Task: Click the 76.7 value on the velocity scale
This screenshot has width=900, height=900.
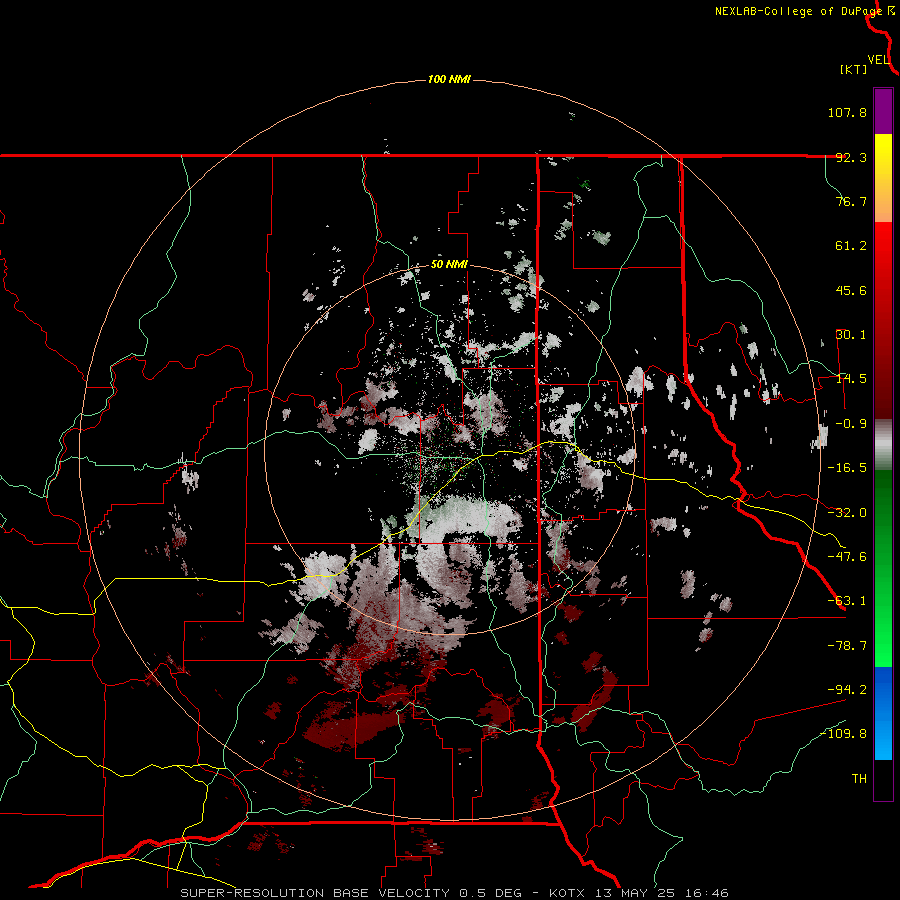Action: pyautogui.click(x=851, y=201)
